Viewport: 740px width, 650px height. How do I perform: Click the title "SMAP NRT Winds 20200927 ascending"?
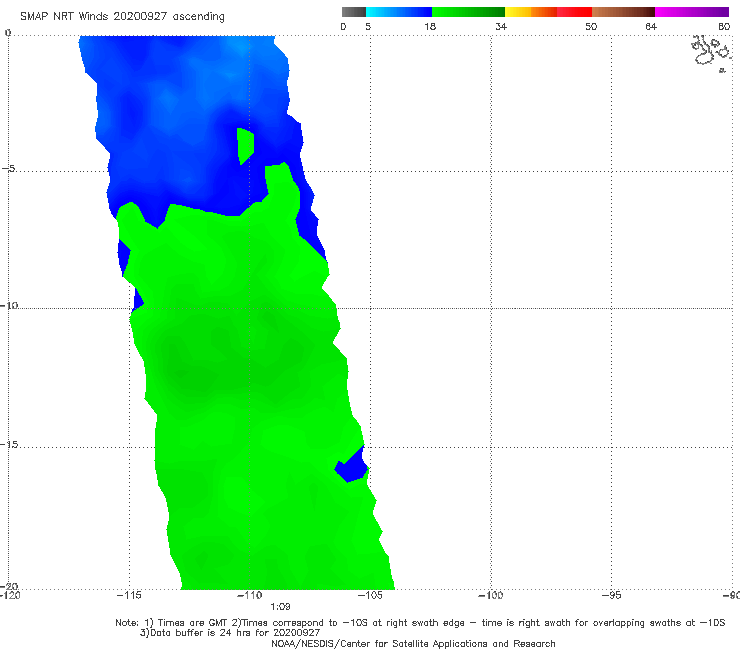point(122,17)
